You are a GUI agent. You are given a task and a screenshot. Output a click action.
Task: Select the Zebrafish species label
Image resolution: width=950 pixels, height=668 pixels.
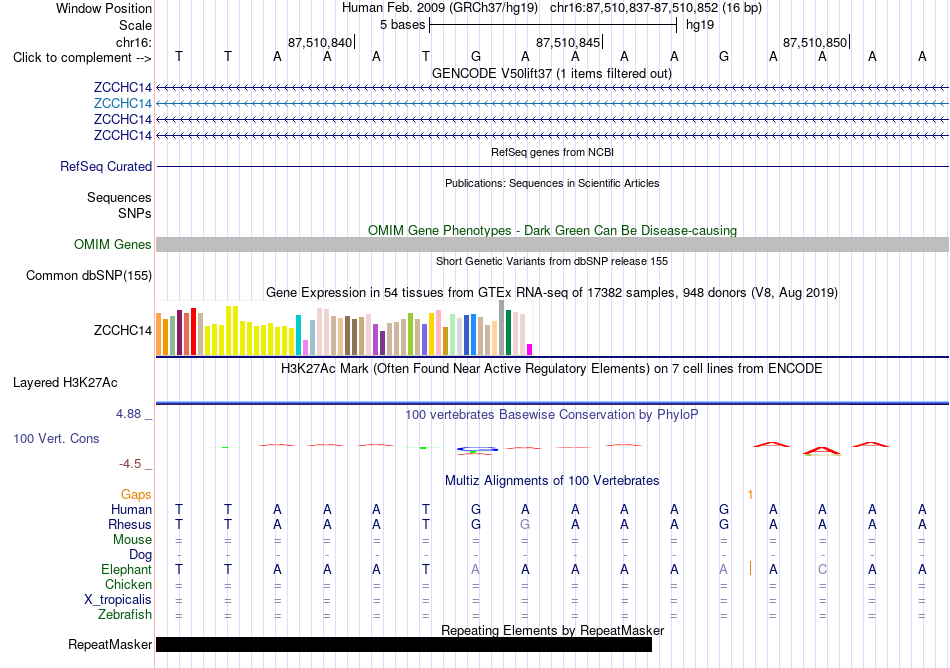(124, 615)
